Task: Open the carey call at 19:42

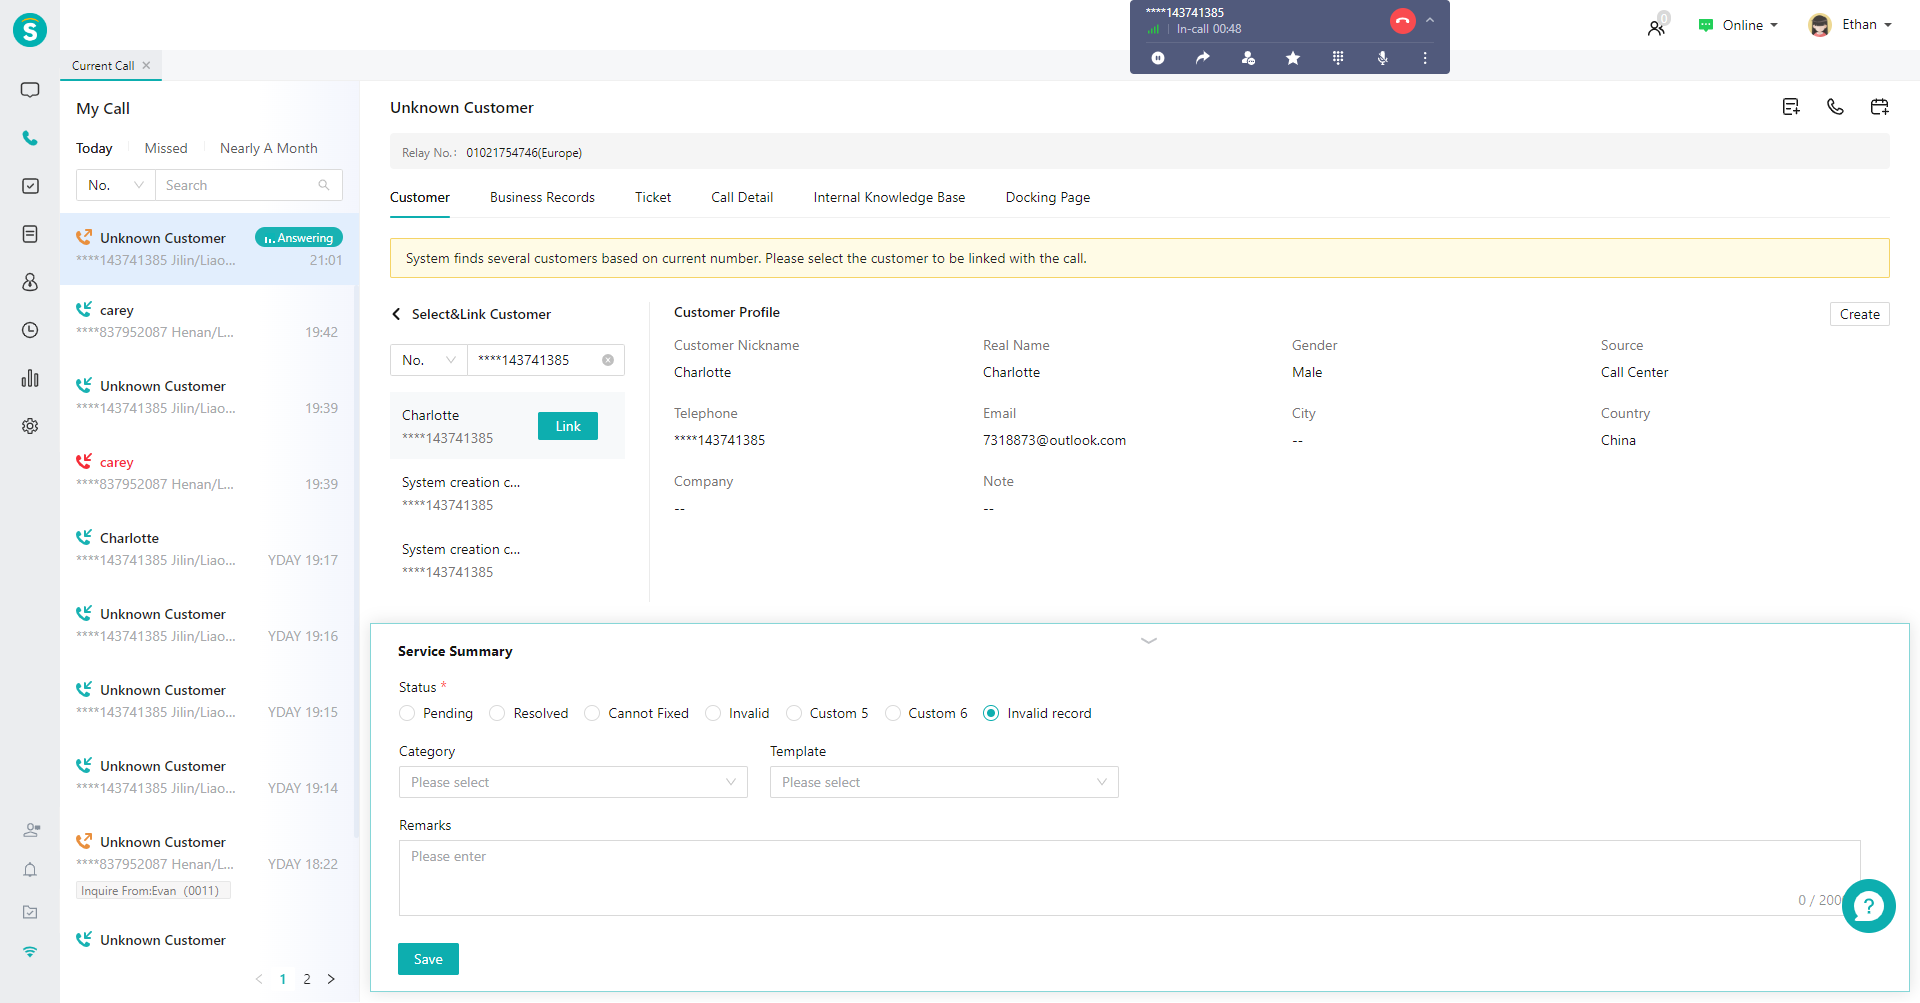Action: pyautogui.click(x=208, y=321)
